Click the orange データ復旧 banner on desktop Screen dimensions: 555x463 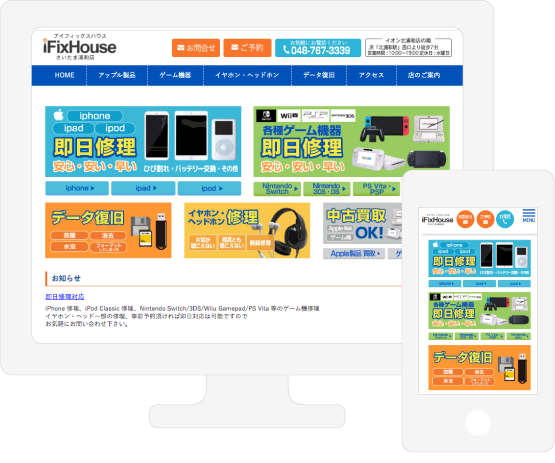(108, 230)
